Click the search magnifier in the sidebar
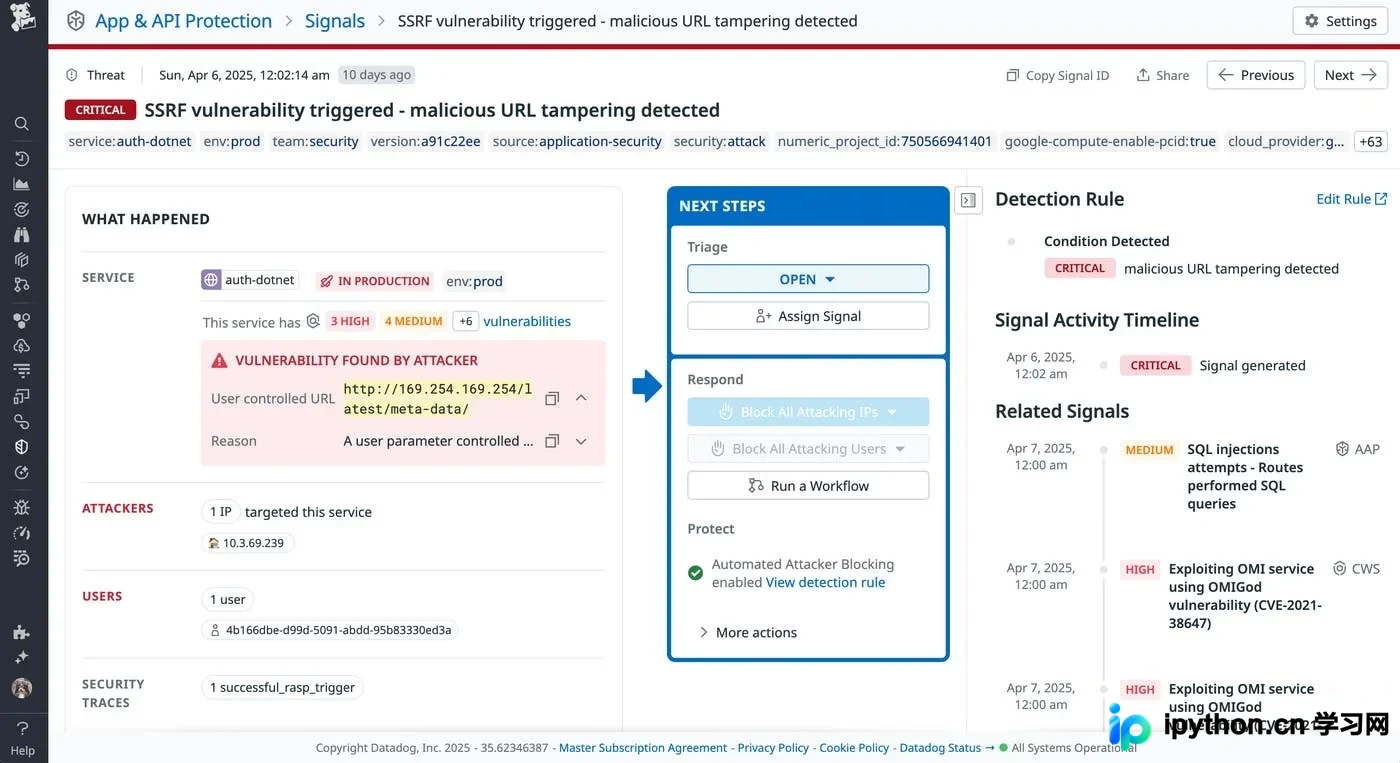Screen dimensions: 1400x763 (21, 124)
